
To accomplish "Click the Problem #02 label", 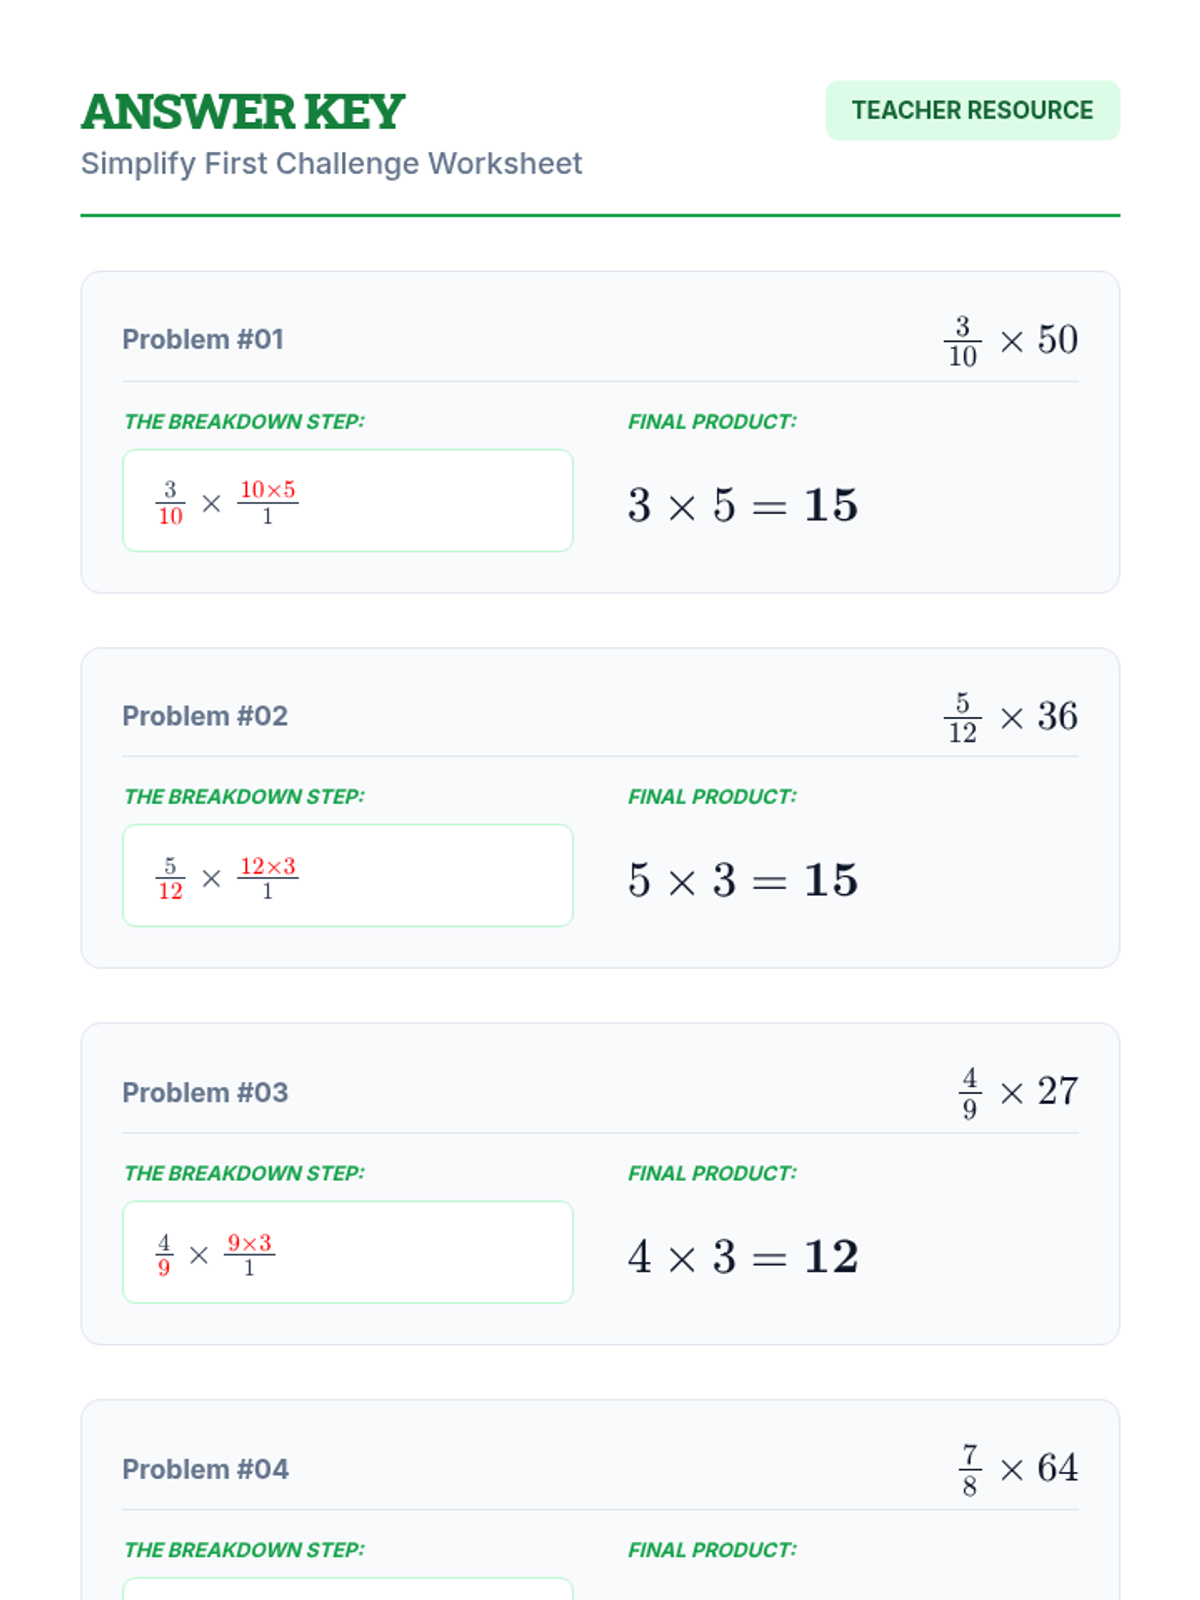I will [x=205, y=716].
